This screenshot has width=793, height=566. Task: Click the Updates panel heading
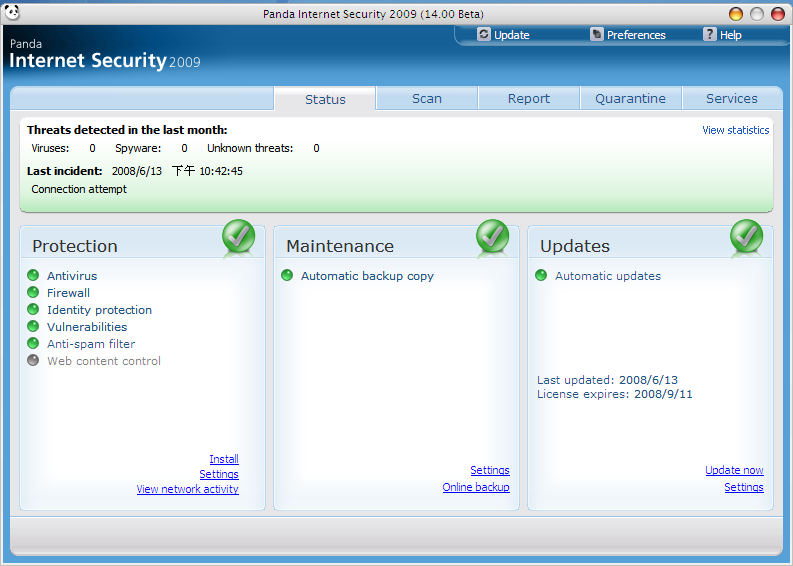pos(575,246)
